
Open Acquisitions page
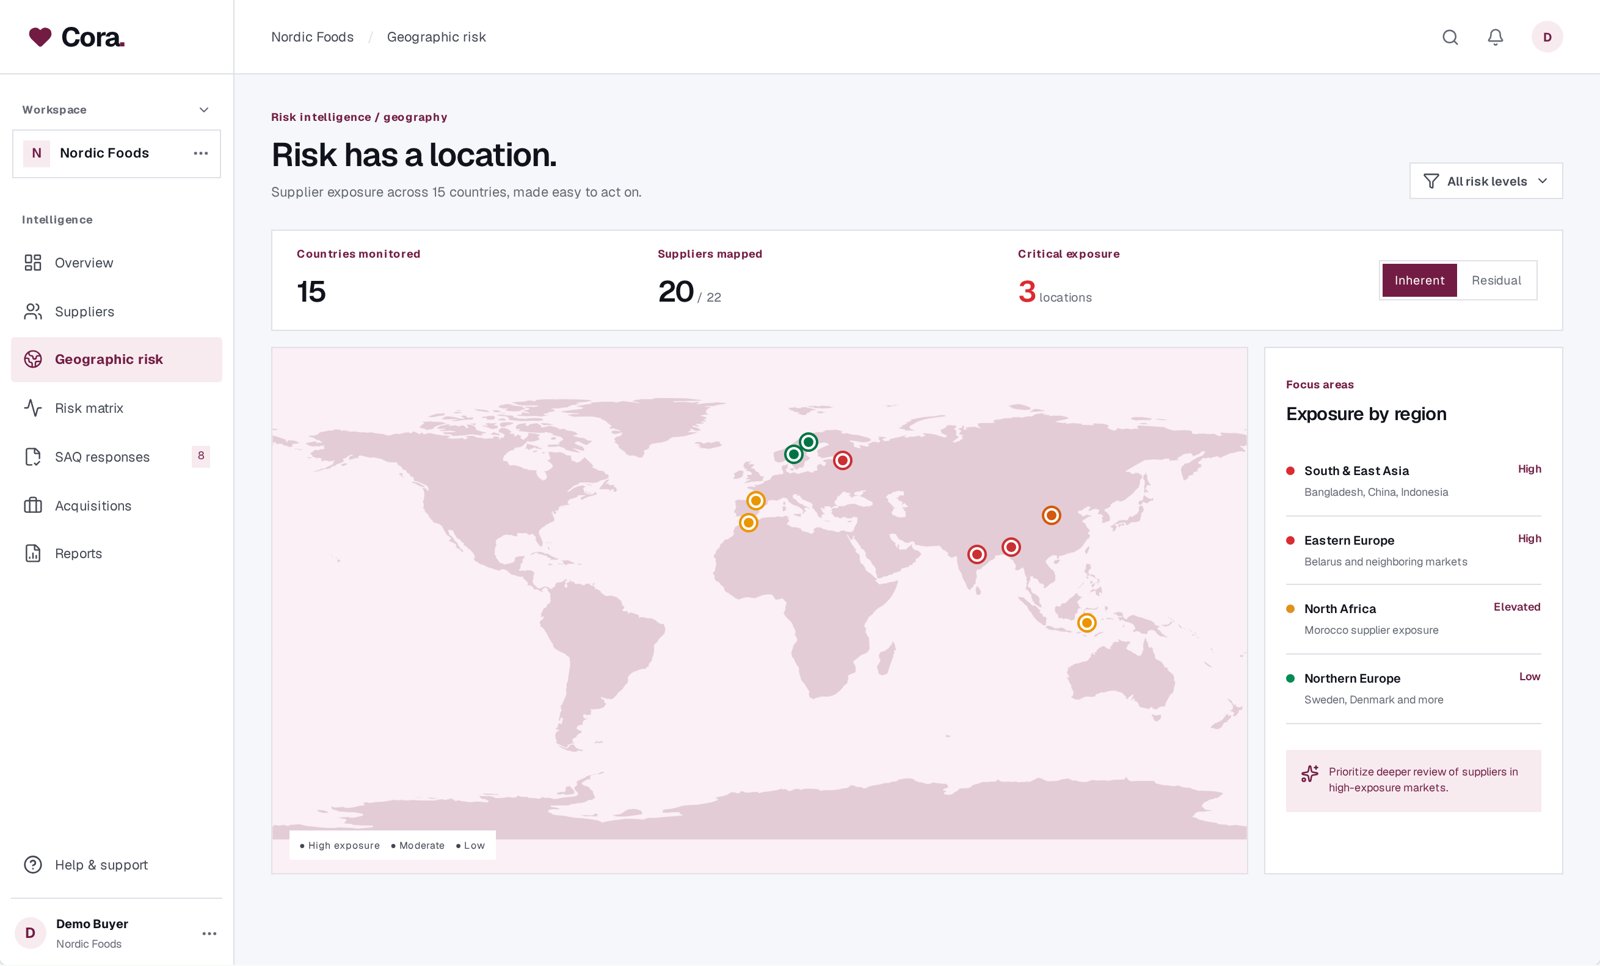tap(116, 505)
